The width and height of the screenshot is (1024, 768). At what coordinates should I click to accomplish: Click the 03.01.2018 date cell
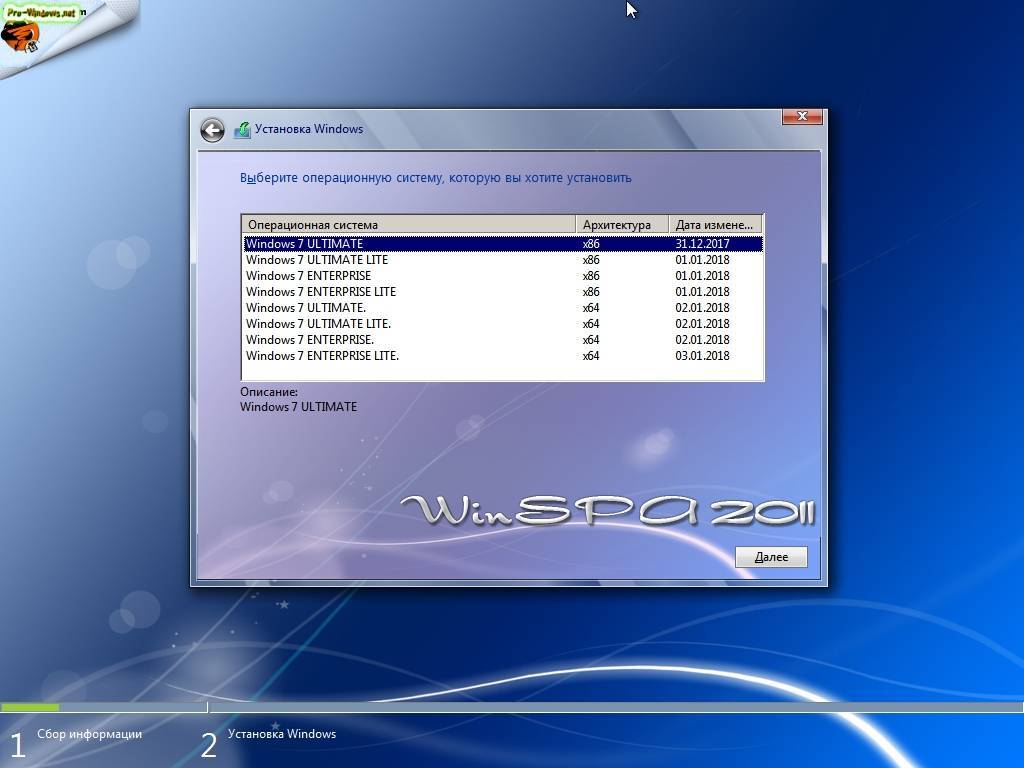702,356
